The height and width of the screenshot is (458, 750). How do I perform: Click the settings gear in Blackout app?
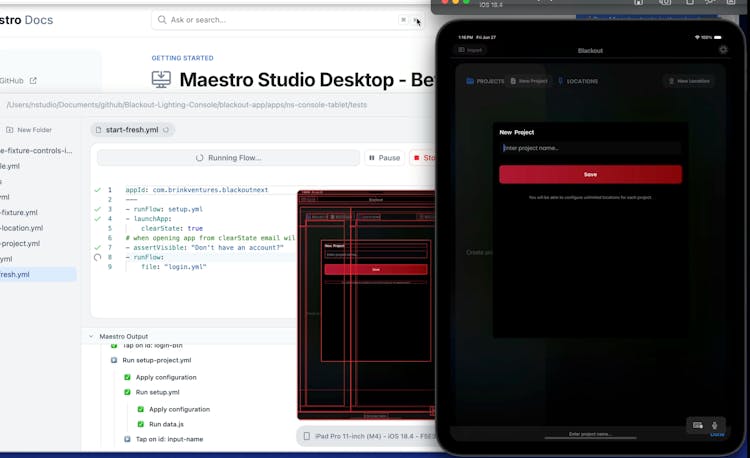[723, 49]
